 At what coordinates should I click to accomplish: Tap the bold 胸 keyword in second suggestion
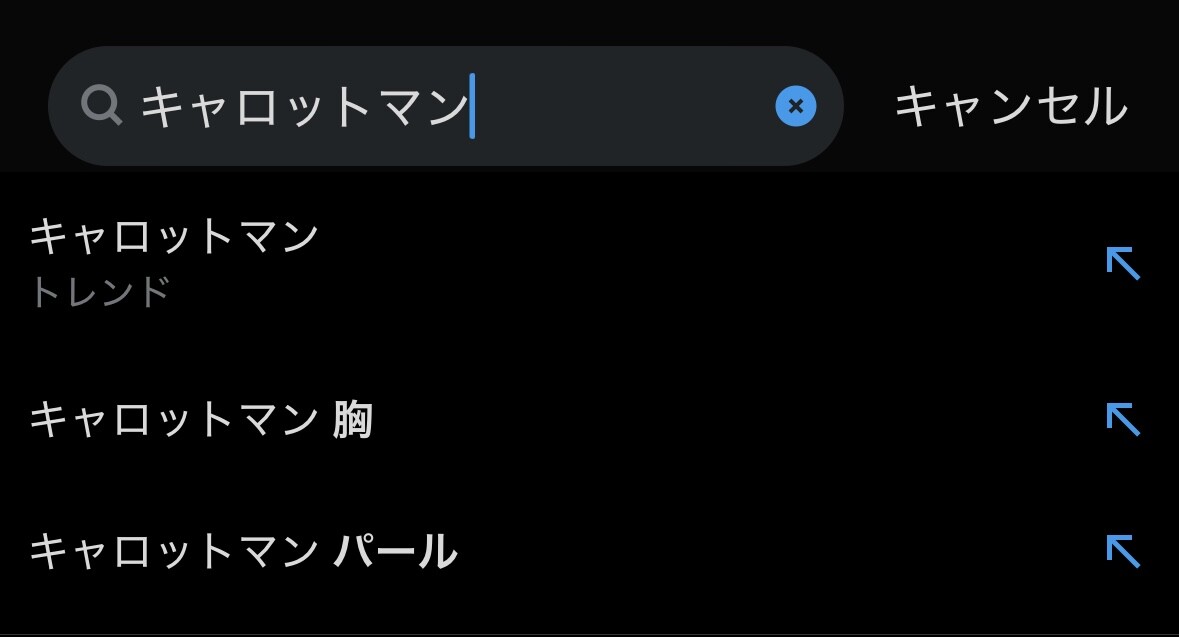click(353, 420)
